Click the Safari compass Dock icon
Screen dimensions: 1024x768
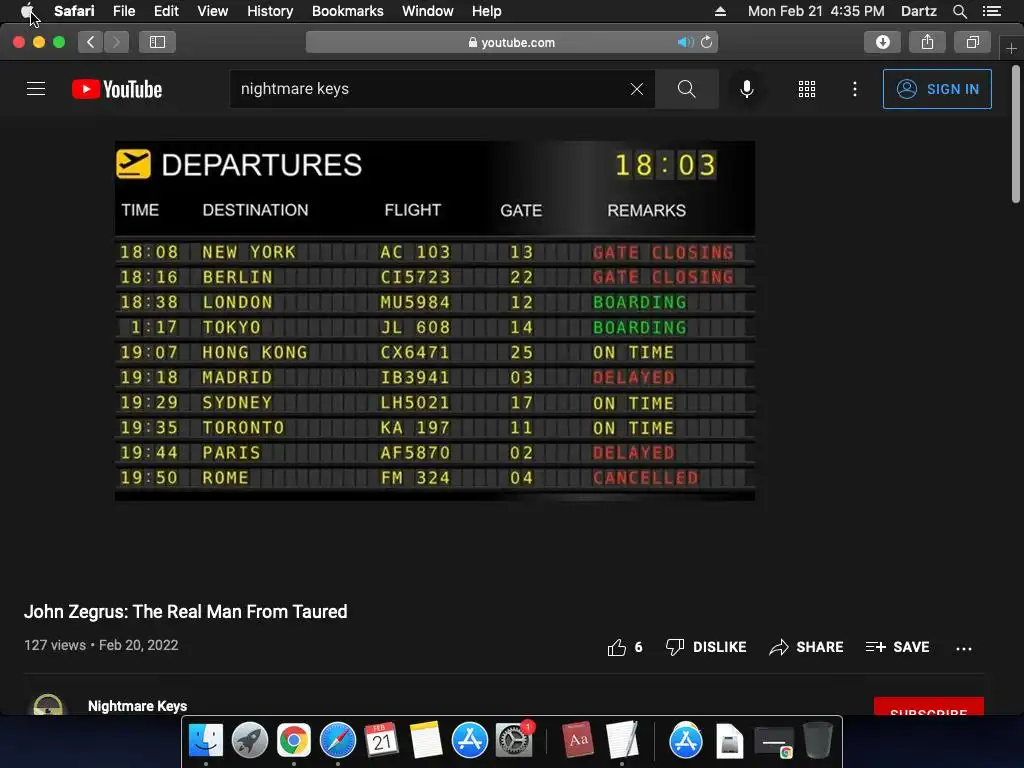coord(338,740)
